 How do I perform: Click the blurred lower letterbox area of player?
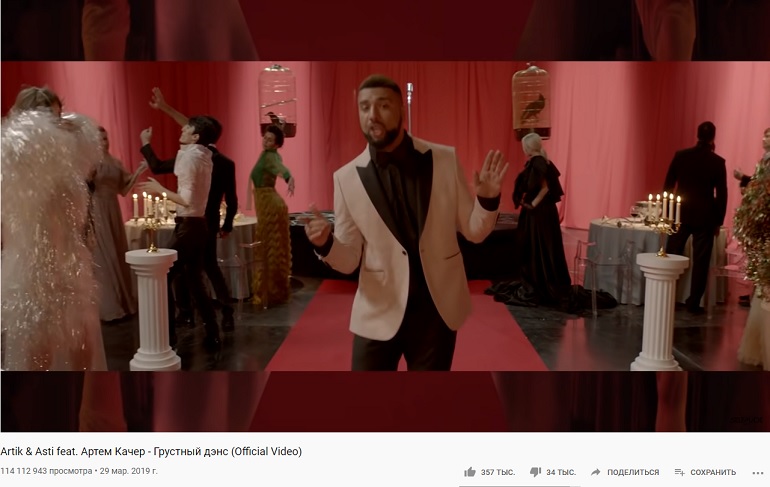[x=385, y=402]
